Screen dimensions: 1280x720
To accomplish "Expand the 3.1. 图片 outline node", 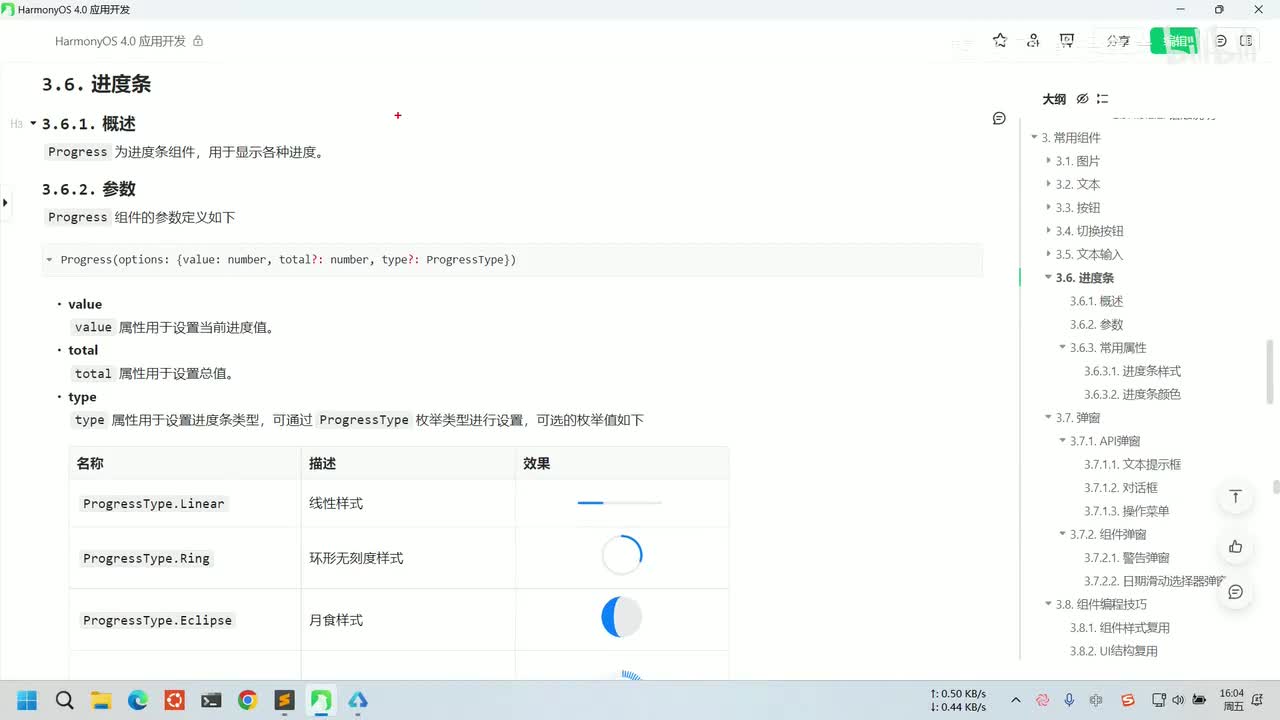I will [x=1049, y=161].
